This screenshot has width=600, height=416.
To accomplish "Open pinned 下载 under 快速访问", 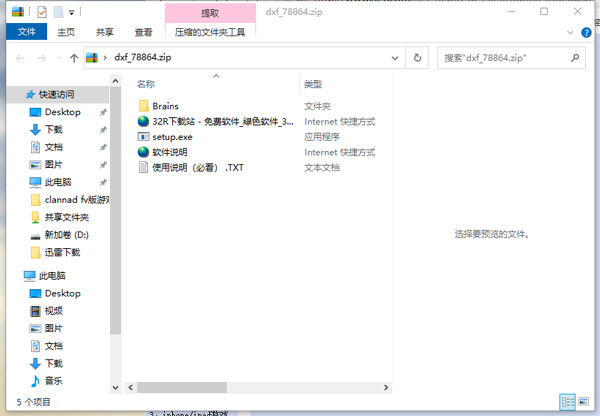I will pos(54,130).
